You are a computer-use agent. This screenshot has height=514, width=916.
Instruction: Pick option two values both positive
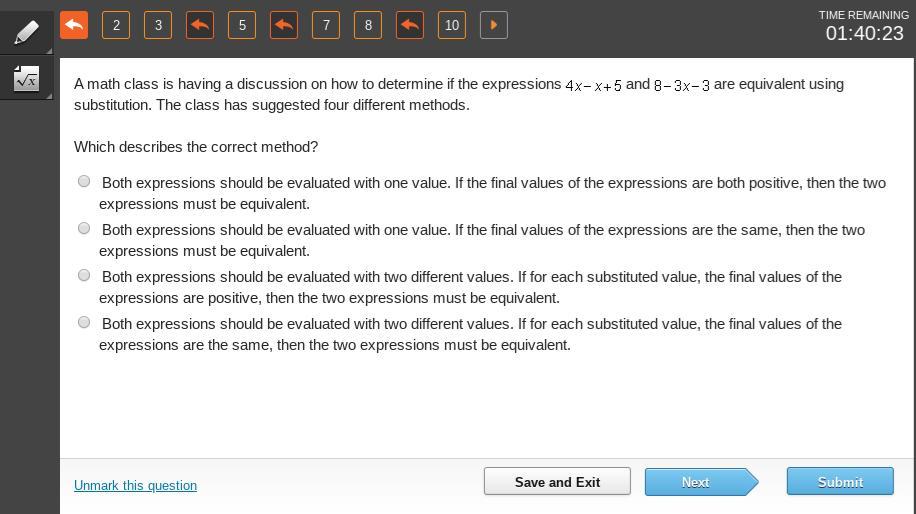tap(84, 275)
